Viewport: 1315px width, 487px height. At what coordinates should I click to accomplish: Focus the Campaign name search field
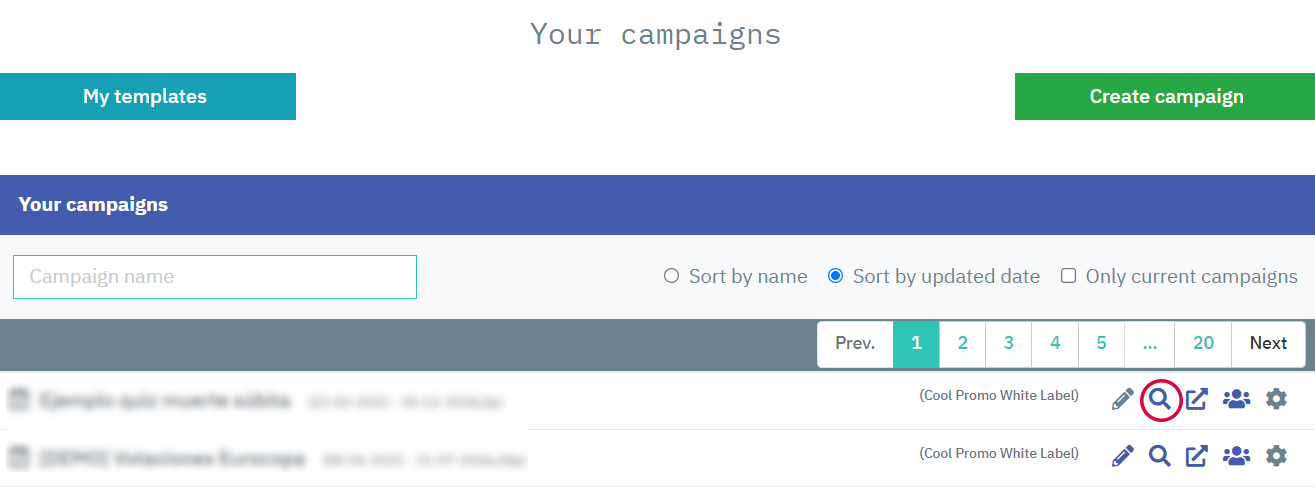(x=214, y=277)
